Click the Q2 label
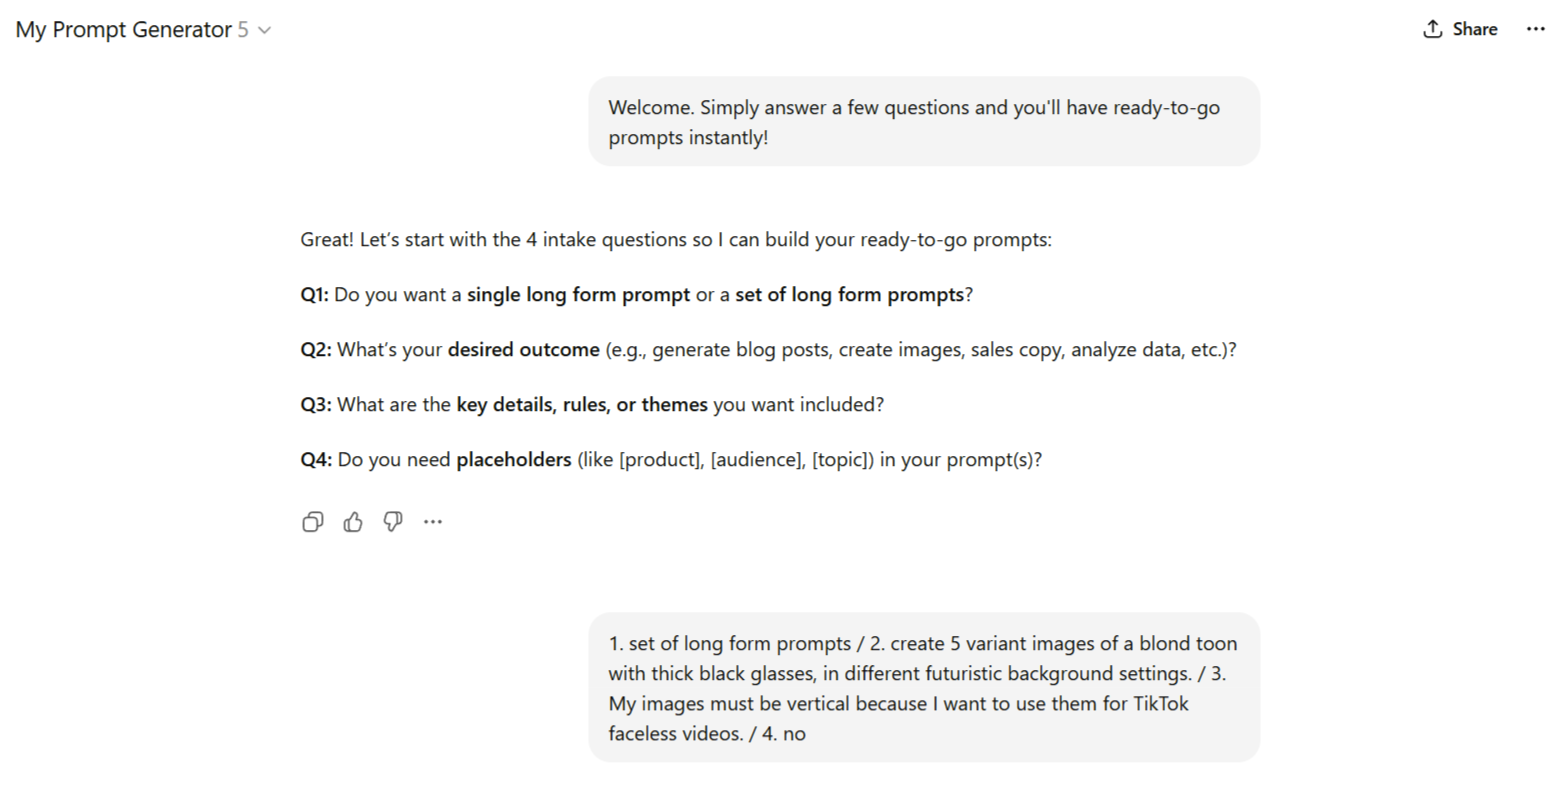 (x=315, y=350)
